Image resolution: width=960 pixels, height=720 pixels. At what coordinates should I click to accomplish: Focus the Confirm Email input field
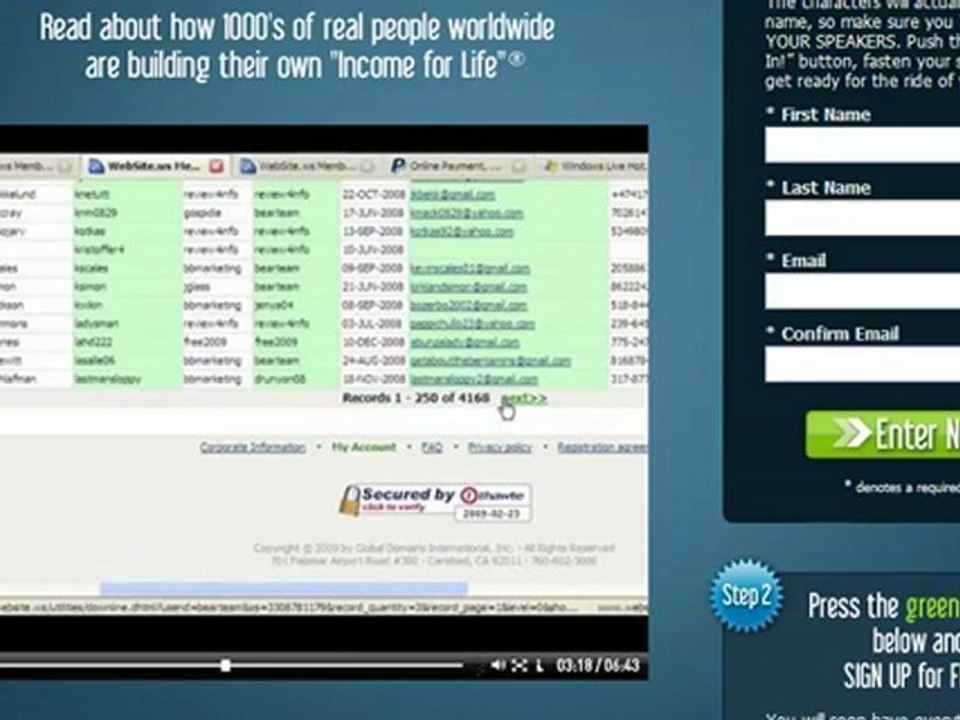(862, 364)
